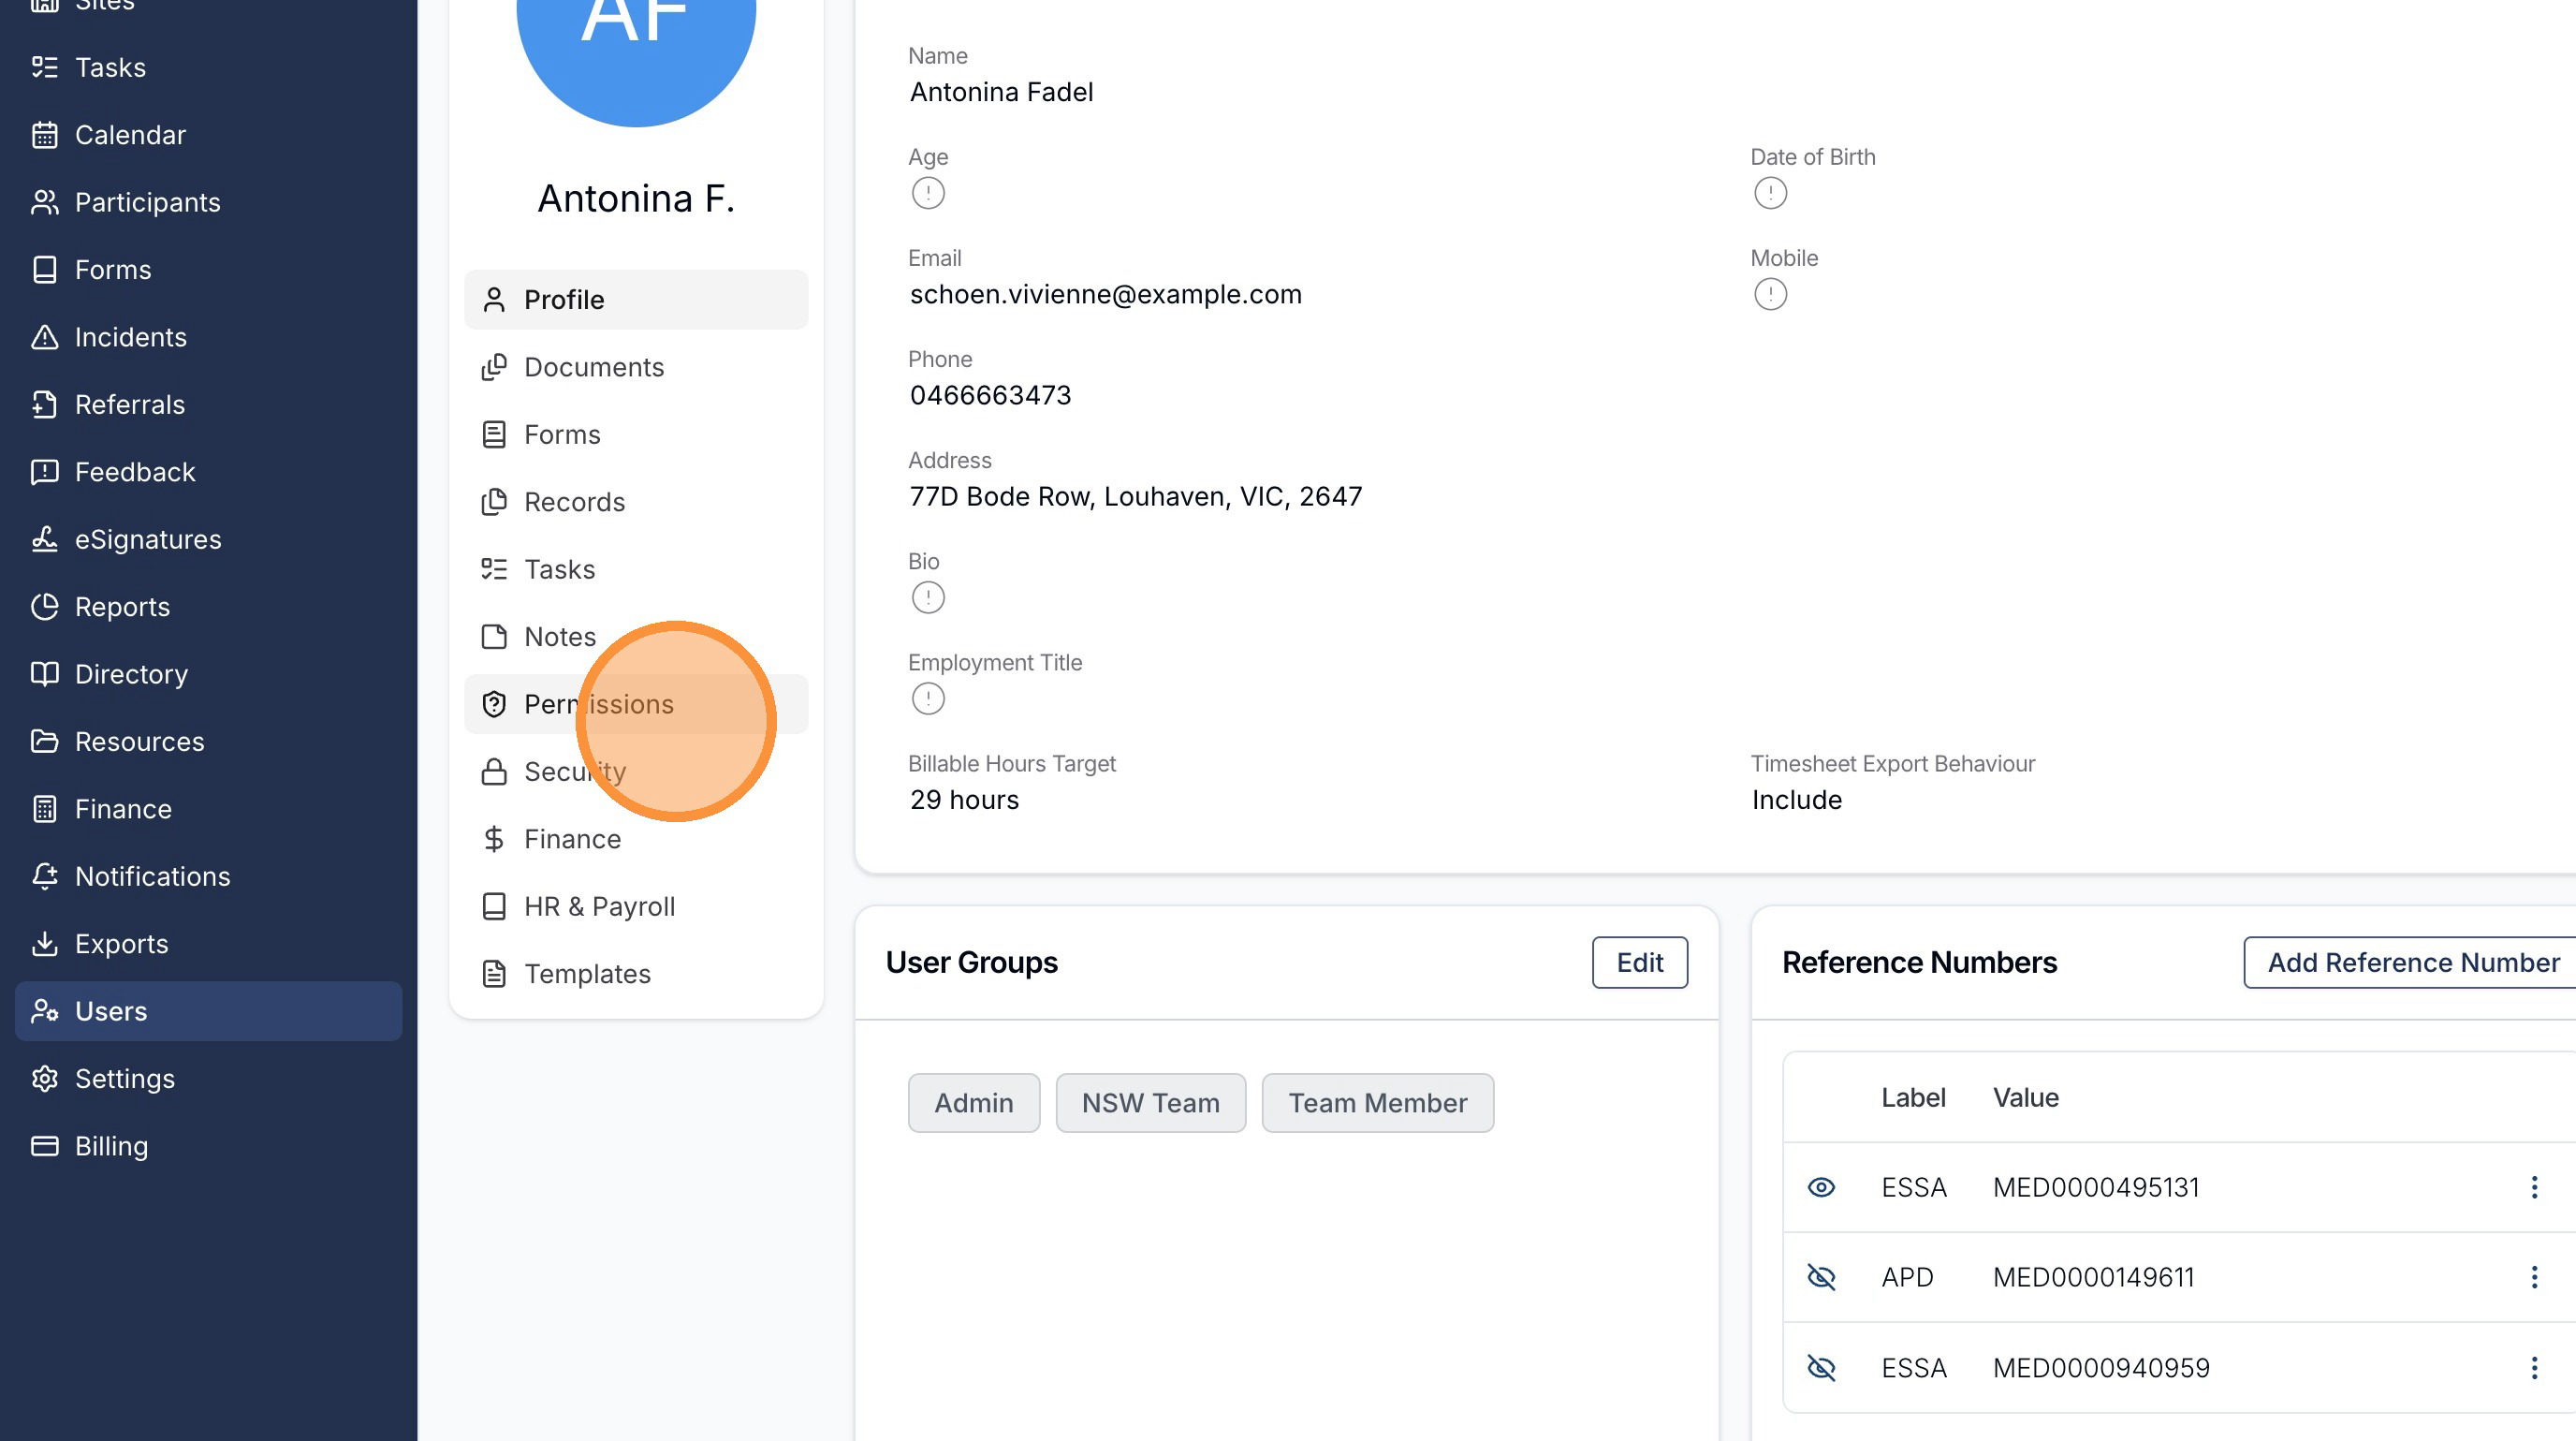Open the Incidents warning icon
This screenshot has width=2576, height=1441.
tap(44, 337)
